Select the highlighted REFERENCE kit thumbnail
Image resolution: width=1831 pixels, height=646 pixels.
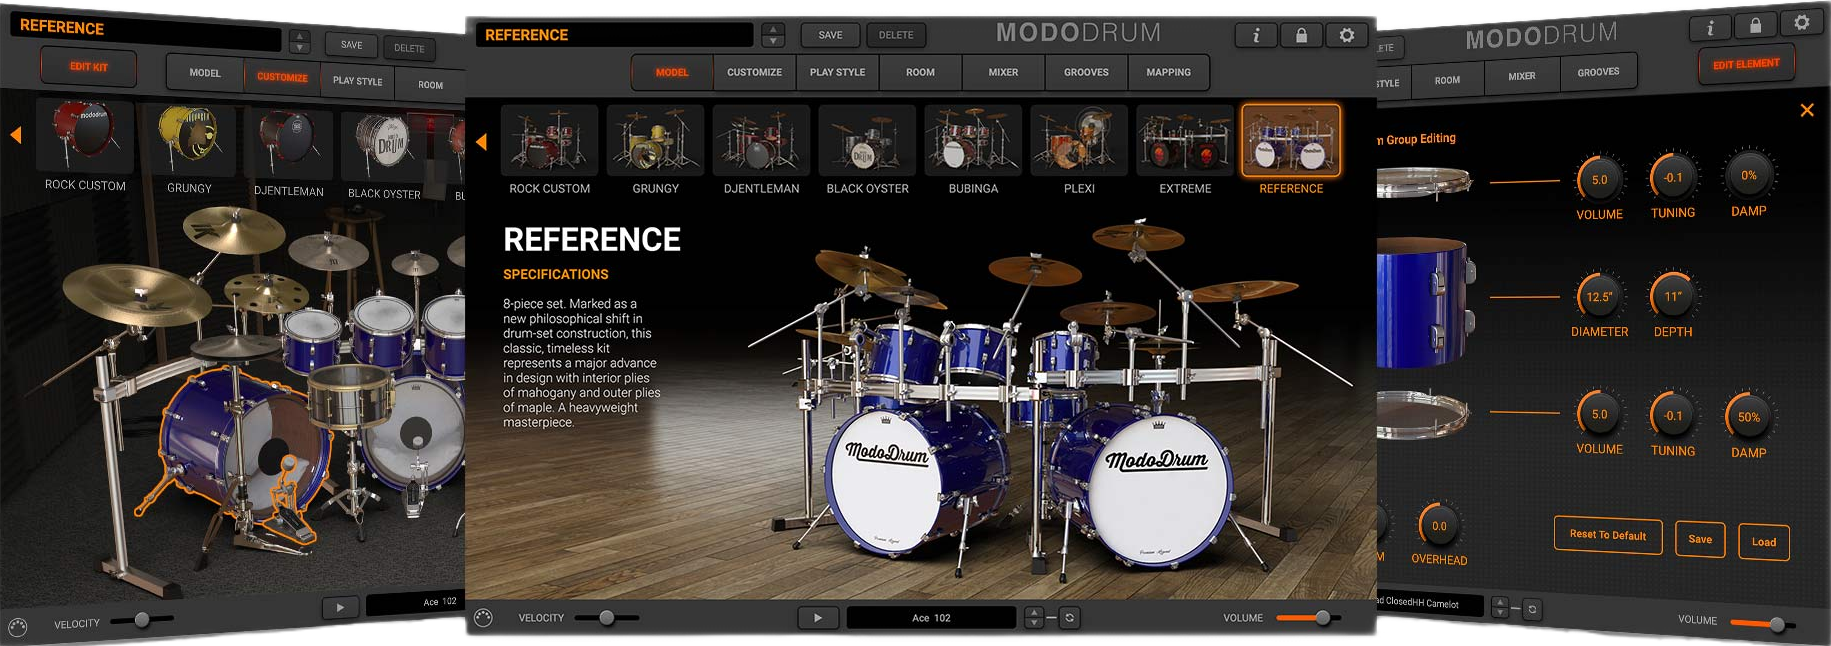1291,141
